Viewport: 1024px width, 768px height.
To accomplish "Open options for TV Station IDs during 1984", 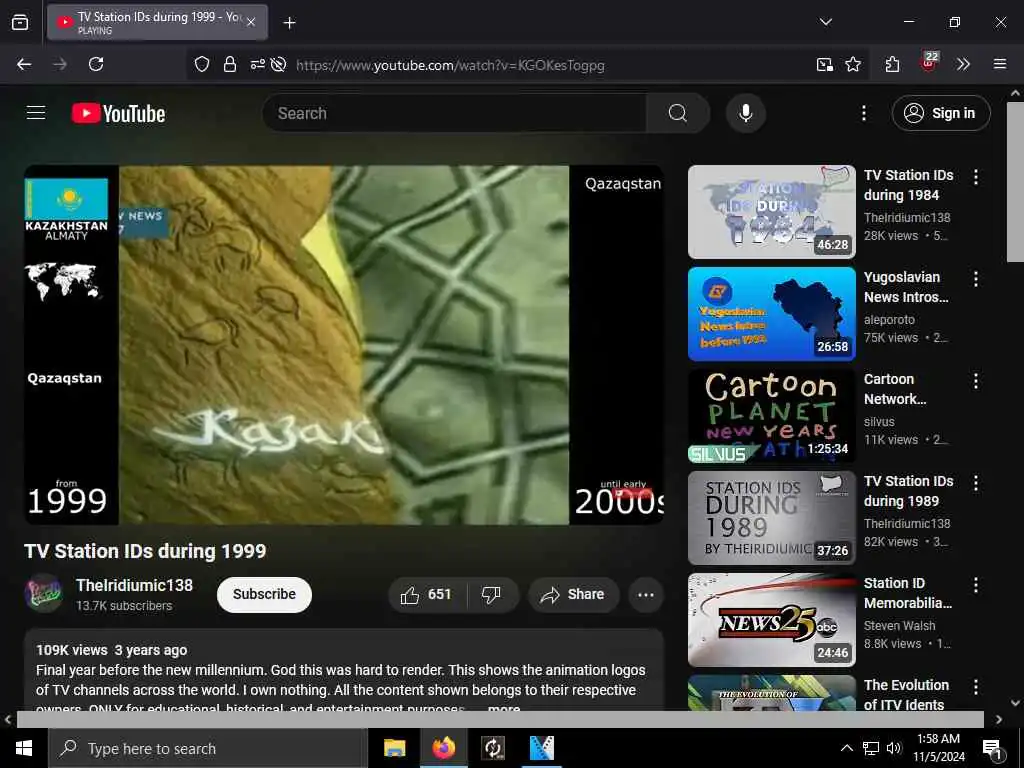I will (976, 177).
